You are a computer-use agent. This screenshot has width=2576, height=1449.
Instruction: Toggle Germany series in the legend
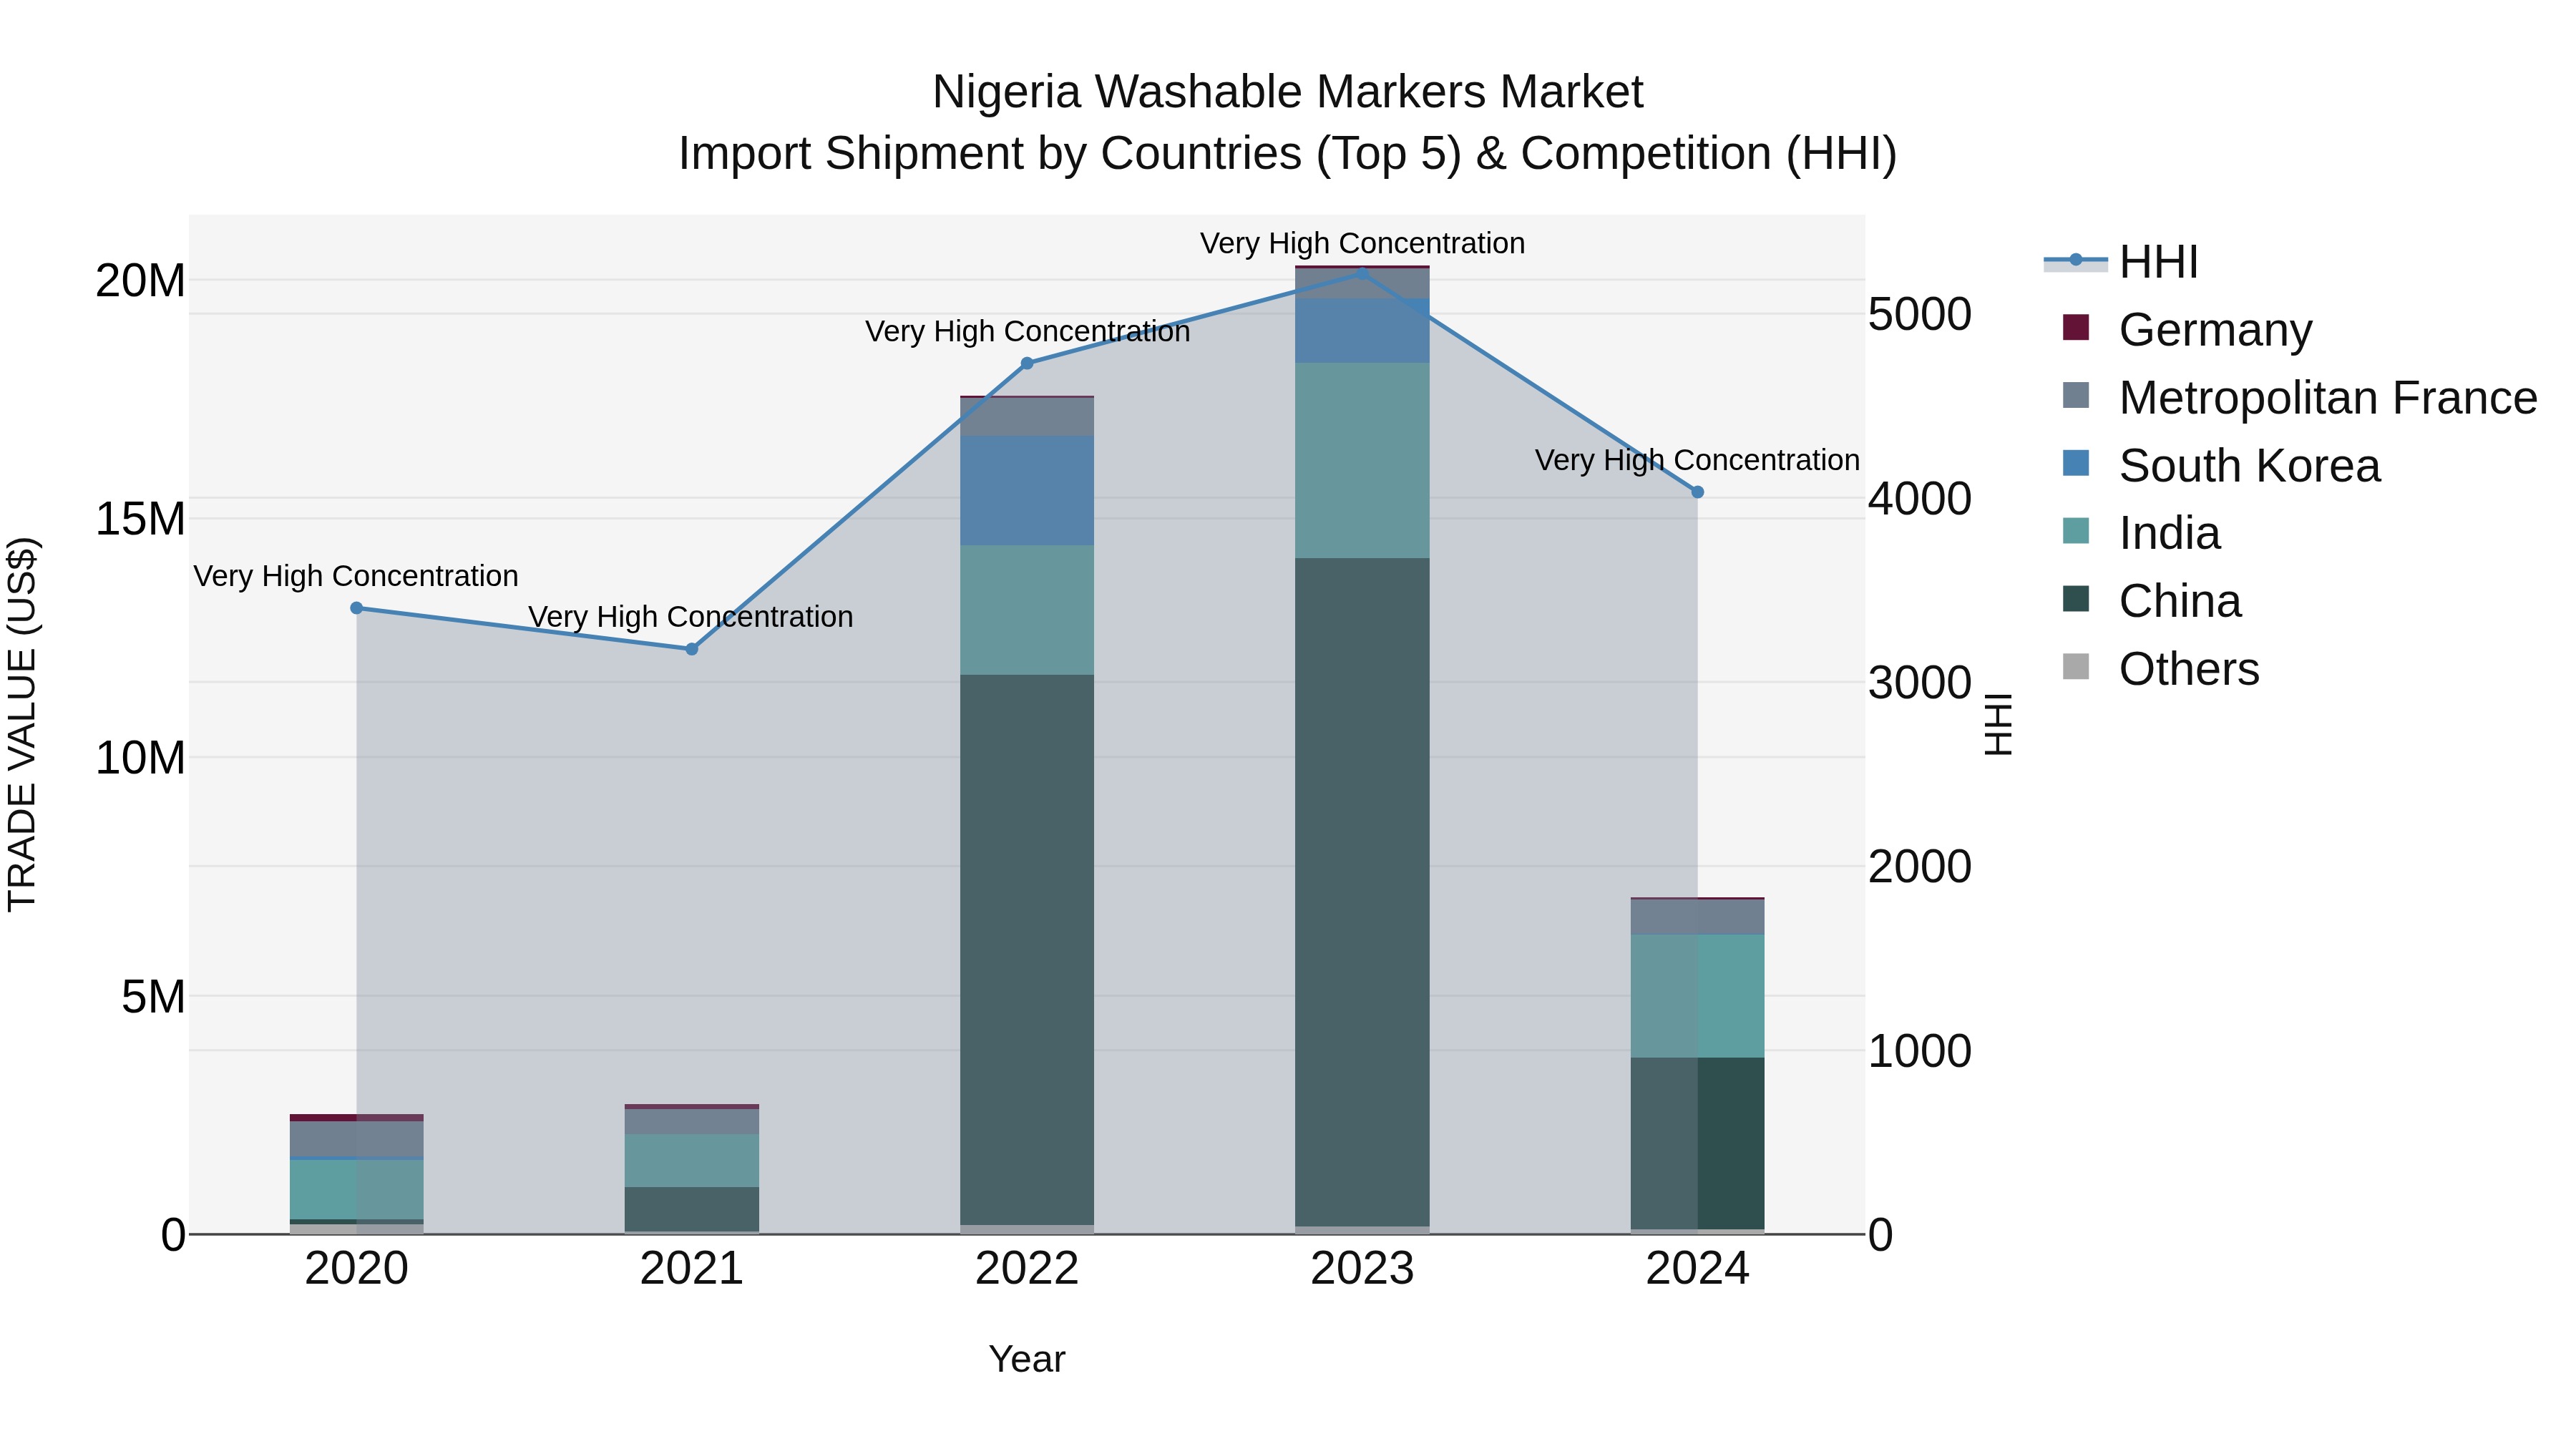tap(2187, 330)
